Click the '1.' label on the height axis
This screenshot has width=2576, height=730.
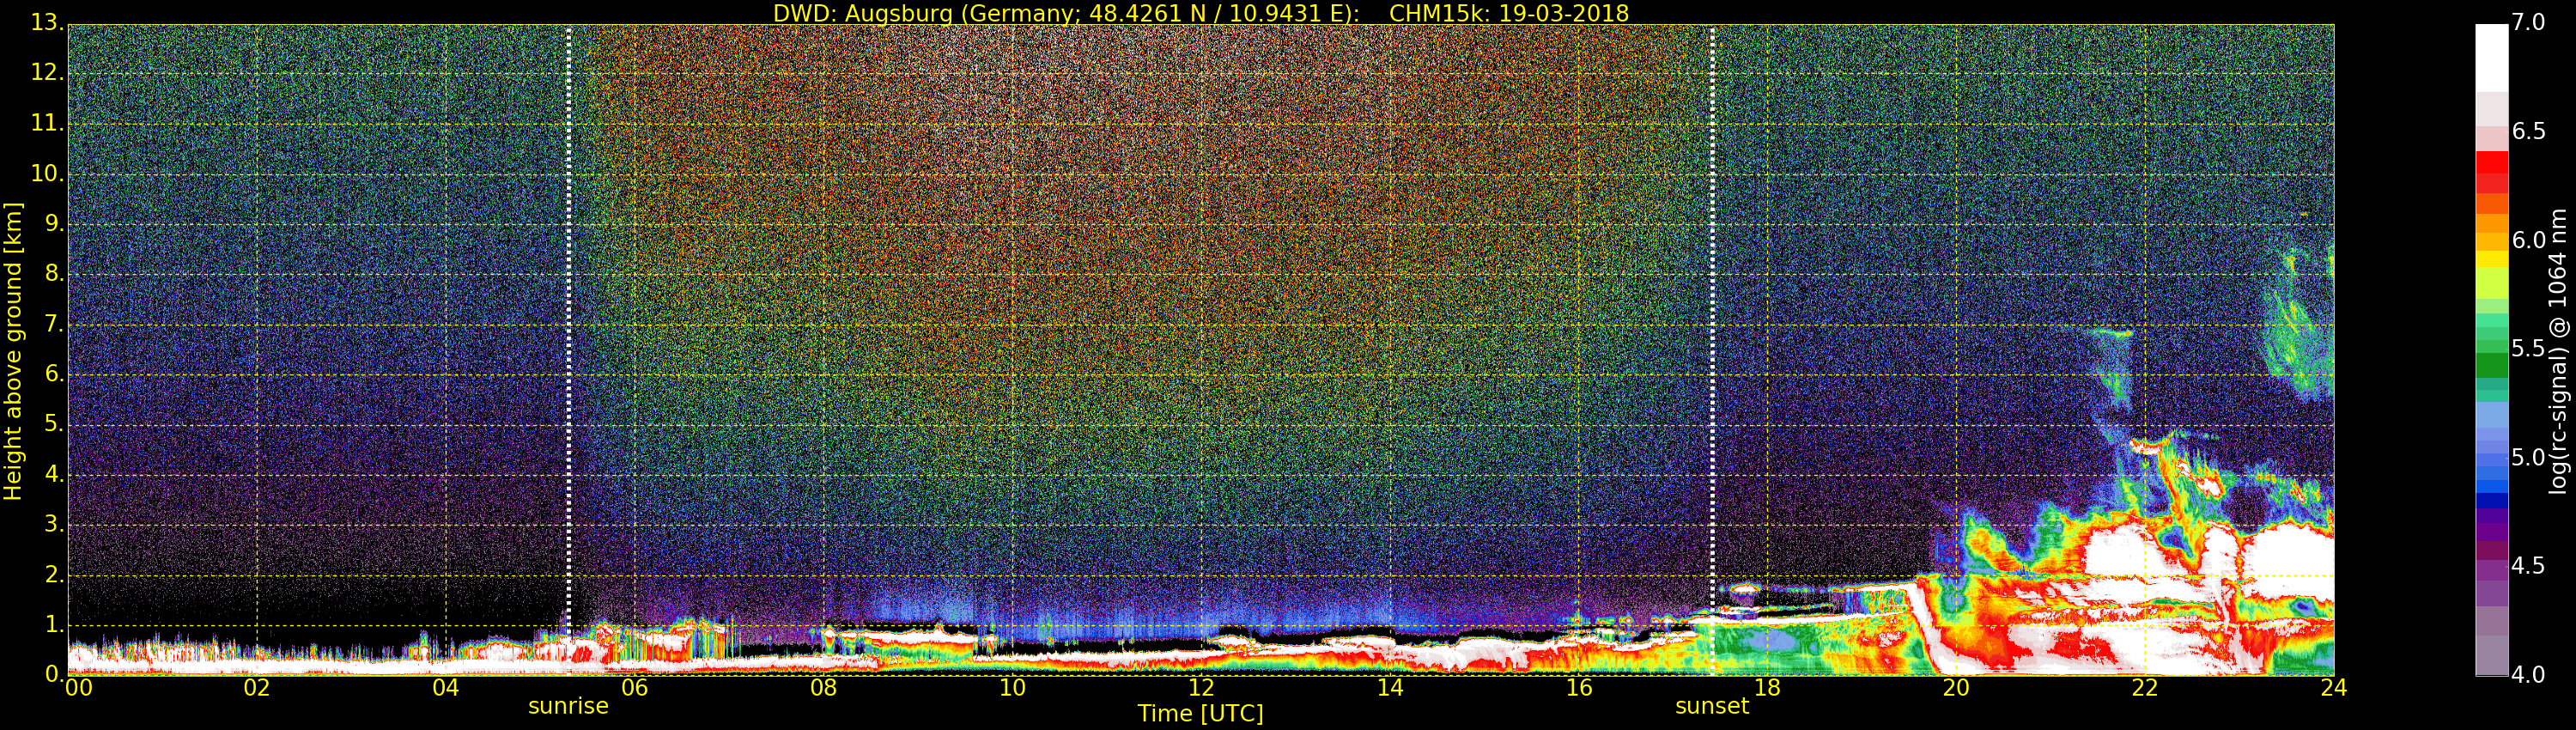tap(54, 624)
